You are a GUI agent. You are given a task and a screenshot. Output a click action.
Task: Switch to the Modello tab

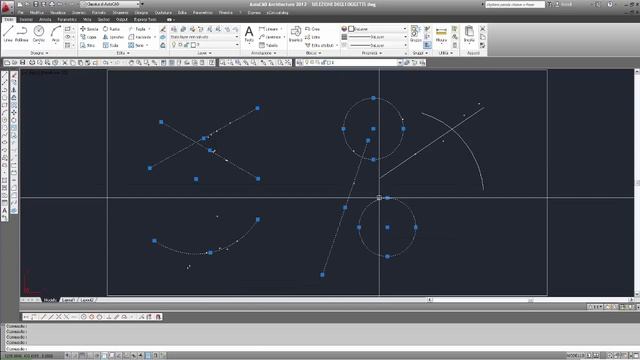(50, 300)
